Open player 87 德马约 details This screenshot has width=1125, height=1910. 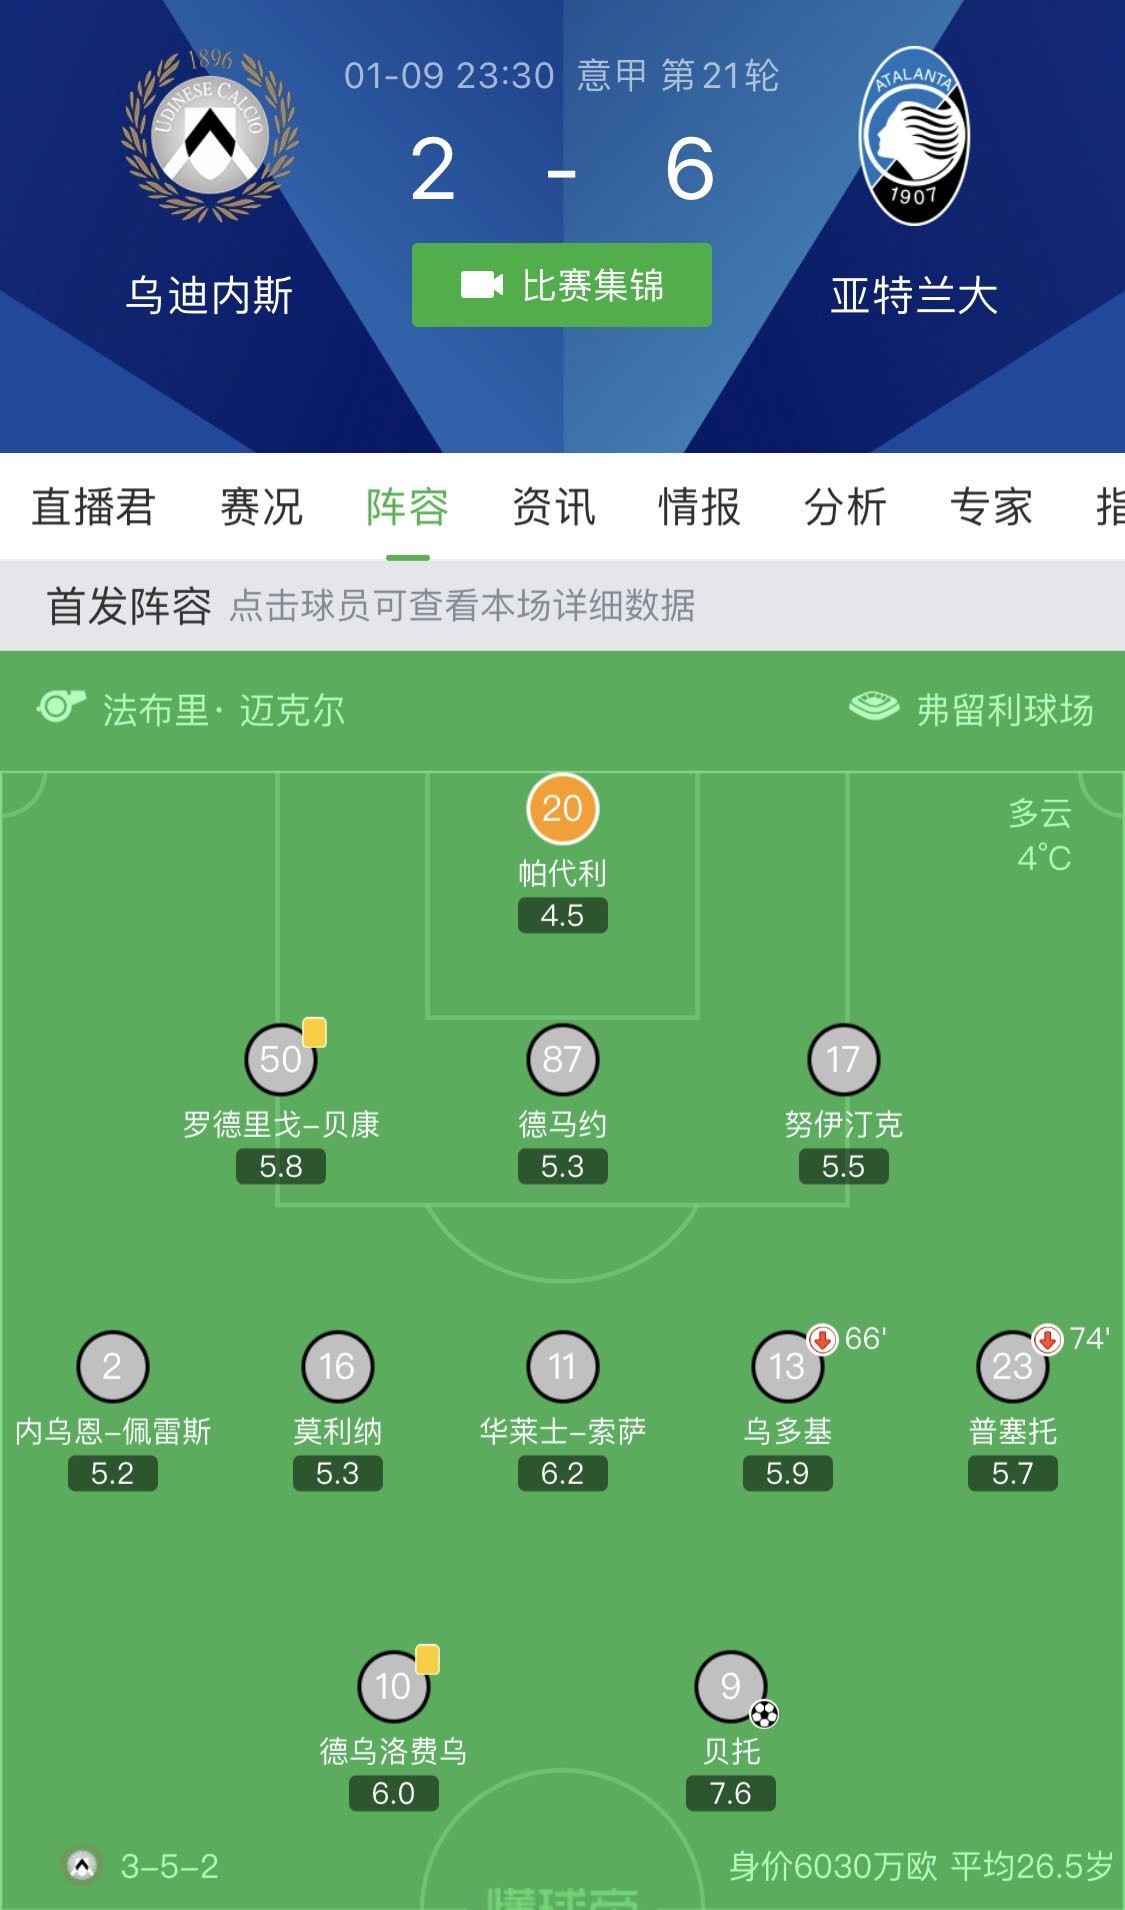pos(562,1059)
